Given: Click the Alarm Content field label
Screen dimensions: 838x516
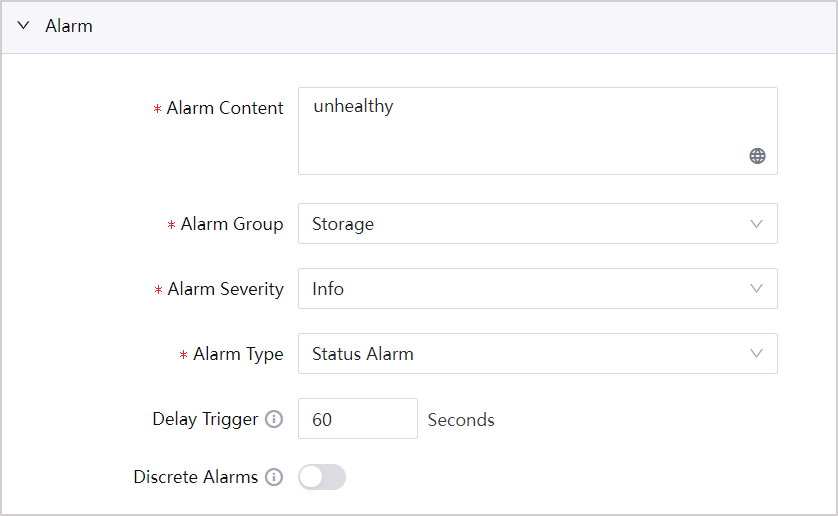Looking at the screenshot, I should click(225, 108).
